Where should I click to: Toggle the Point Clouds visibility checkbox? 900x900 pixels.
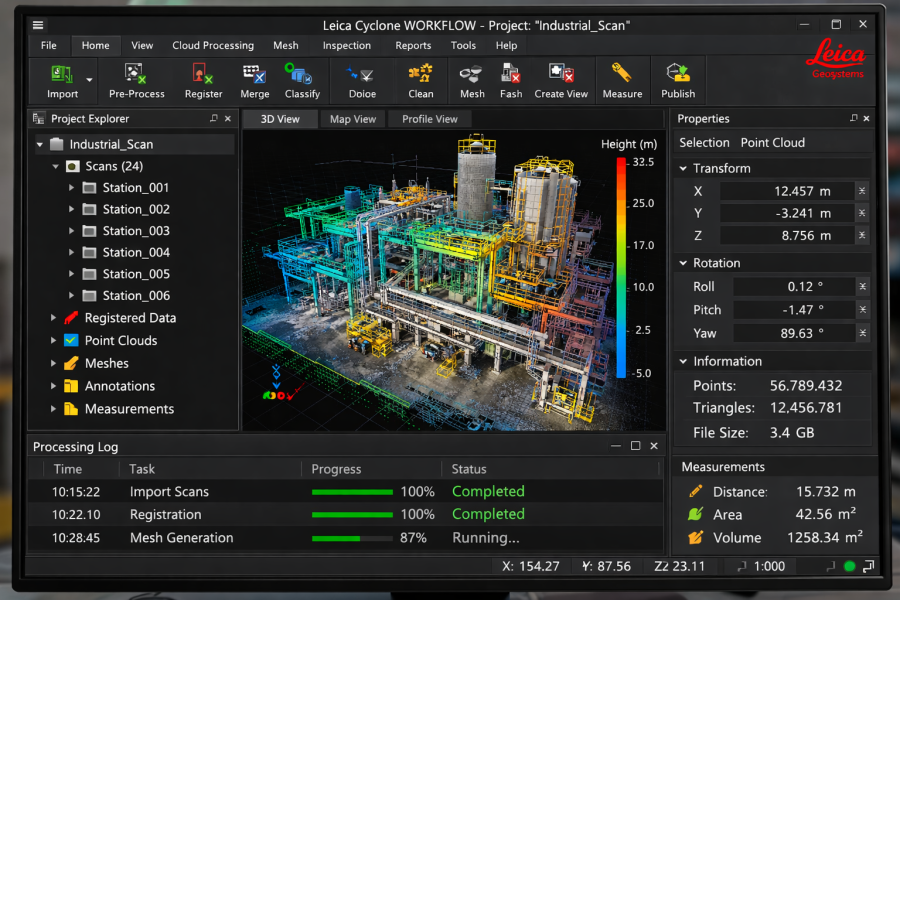click(69, 340)
